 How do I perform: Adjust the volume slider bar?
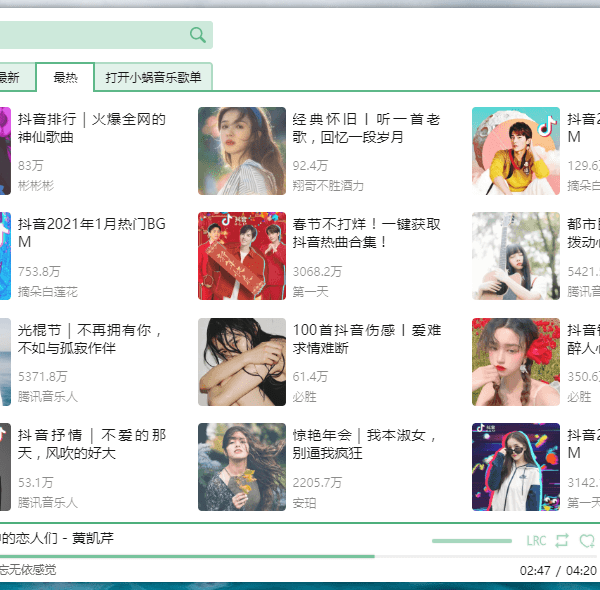471,540
